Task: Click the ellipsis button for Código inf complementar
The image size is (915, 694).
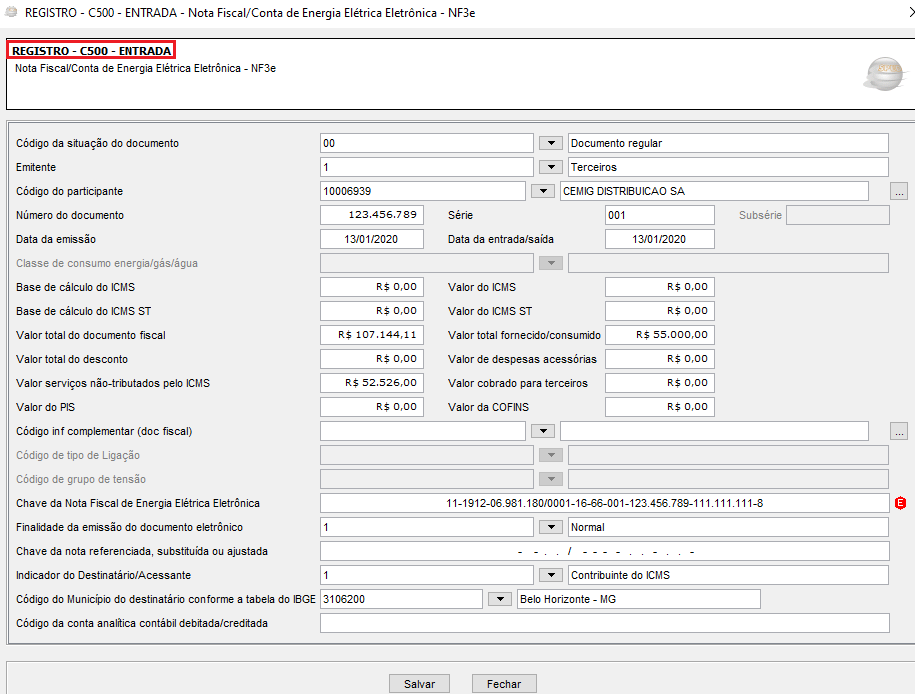Action: tap(899, 431)
